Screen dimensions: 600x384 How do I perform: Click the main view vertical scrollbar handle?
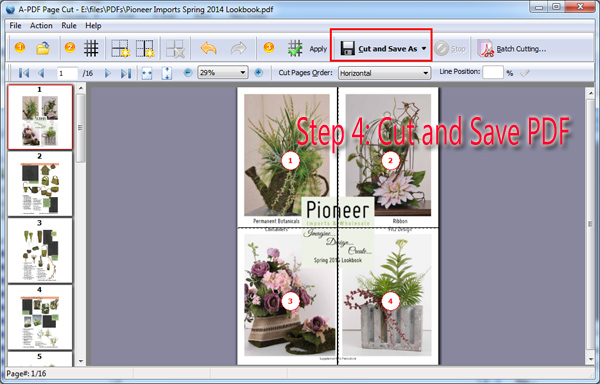coord(590,225)
